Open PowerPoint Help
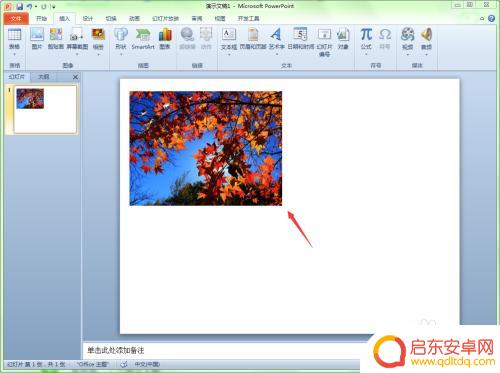500x373 pixels. pos(491,19)
